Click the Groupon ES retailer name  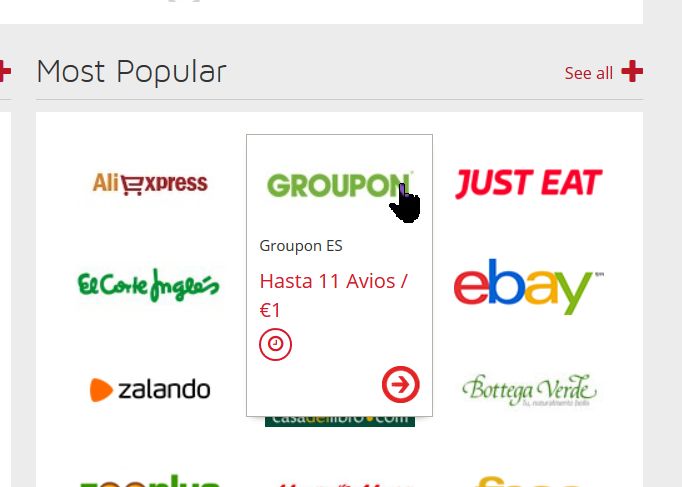click(301, 246)
